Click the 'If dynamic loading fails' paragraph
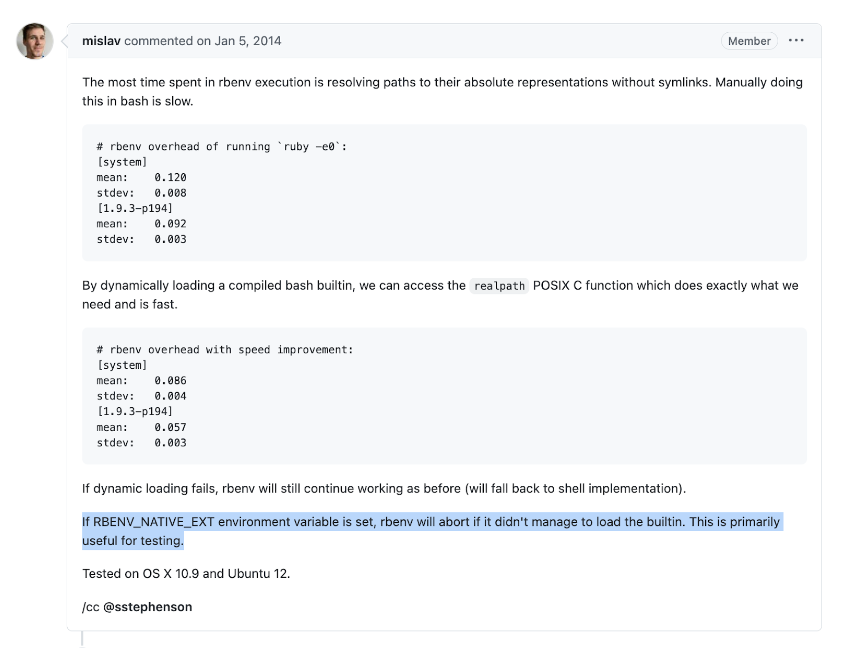This screenshot has width=844, height=666. [384, 488]
